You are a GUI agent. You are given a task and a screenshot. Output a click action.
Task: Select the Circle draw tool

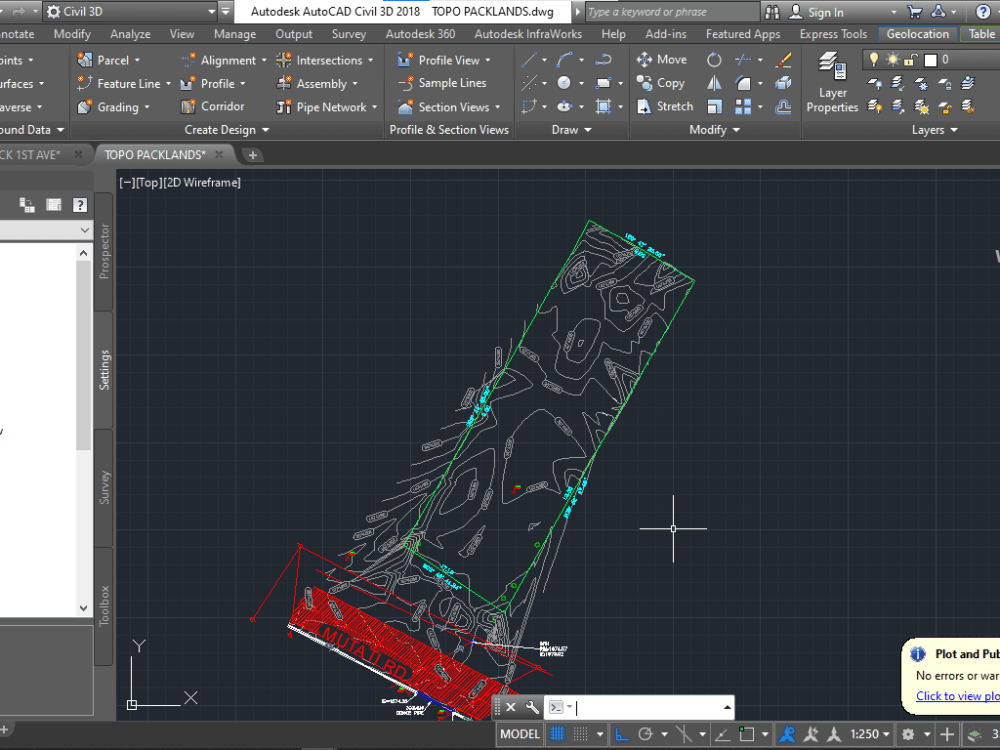564,83
